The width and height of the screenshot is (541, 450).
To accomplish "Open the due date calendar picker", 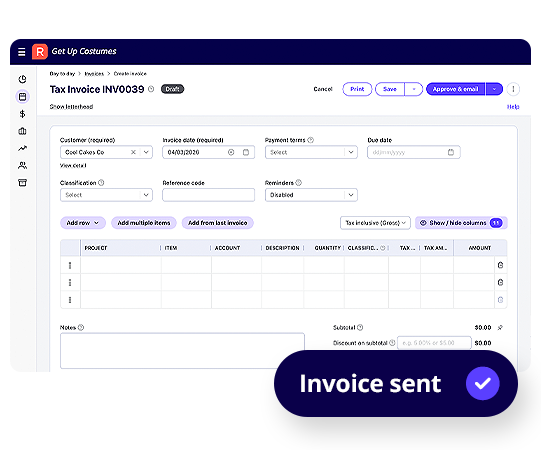I will pyautogui.click(x=451, y=152).
